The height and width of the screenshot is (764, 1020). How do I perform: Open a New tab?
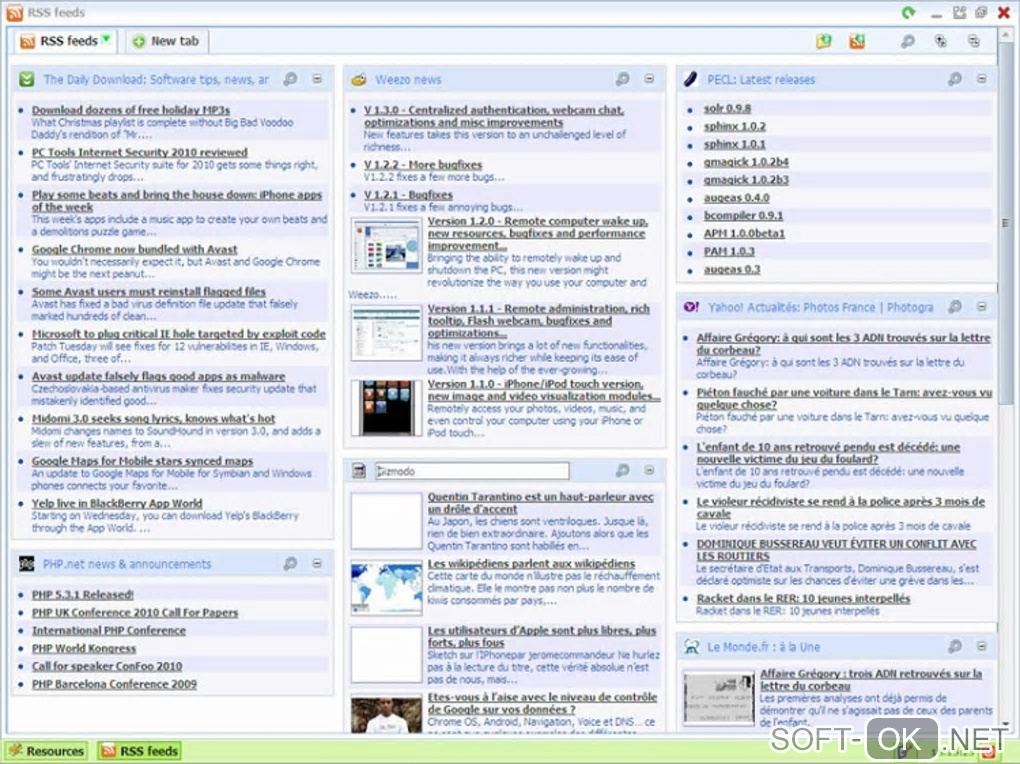(166, 41)
